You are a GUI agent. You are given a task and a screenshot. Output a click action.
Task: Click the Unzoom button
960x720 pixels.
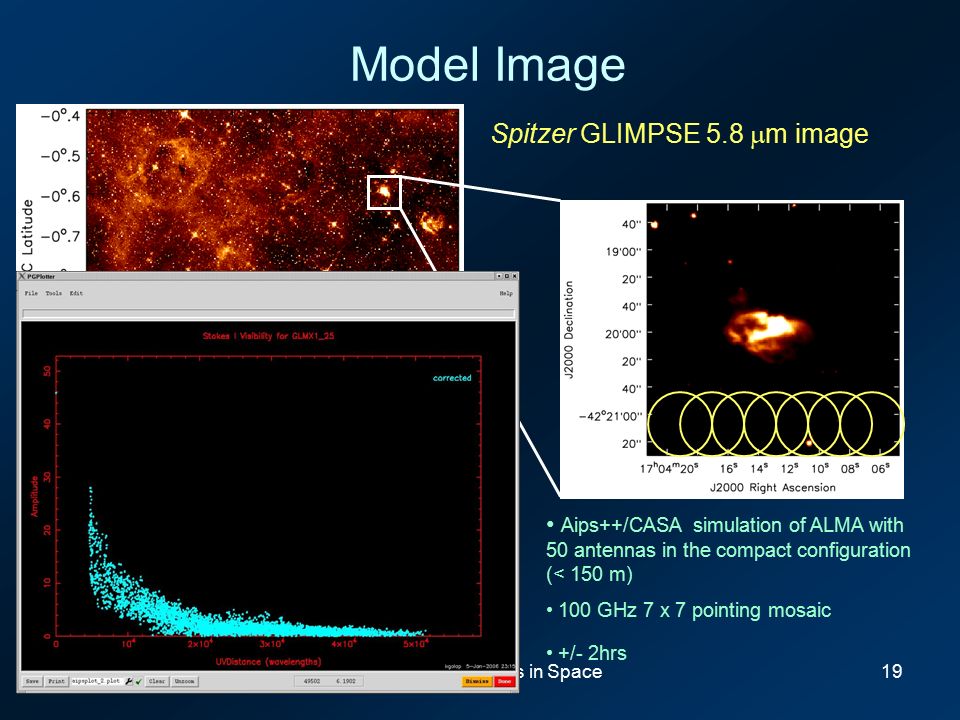click(184, 681)
